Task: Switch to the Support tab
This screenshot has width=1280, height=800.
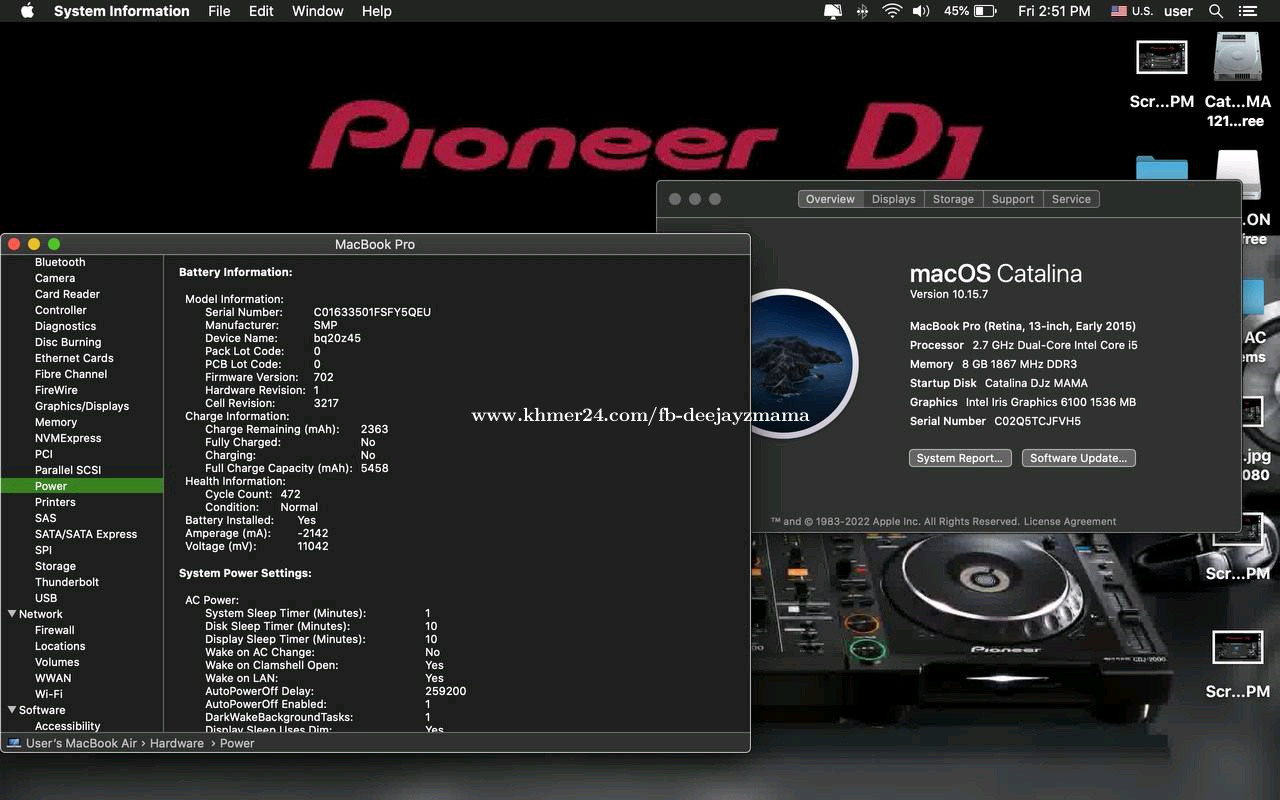Action: pos(1013,199)
